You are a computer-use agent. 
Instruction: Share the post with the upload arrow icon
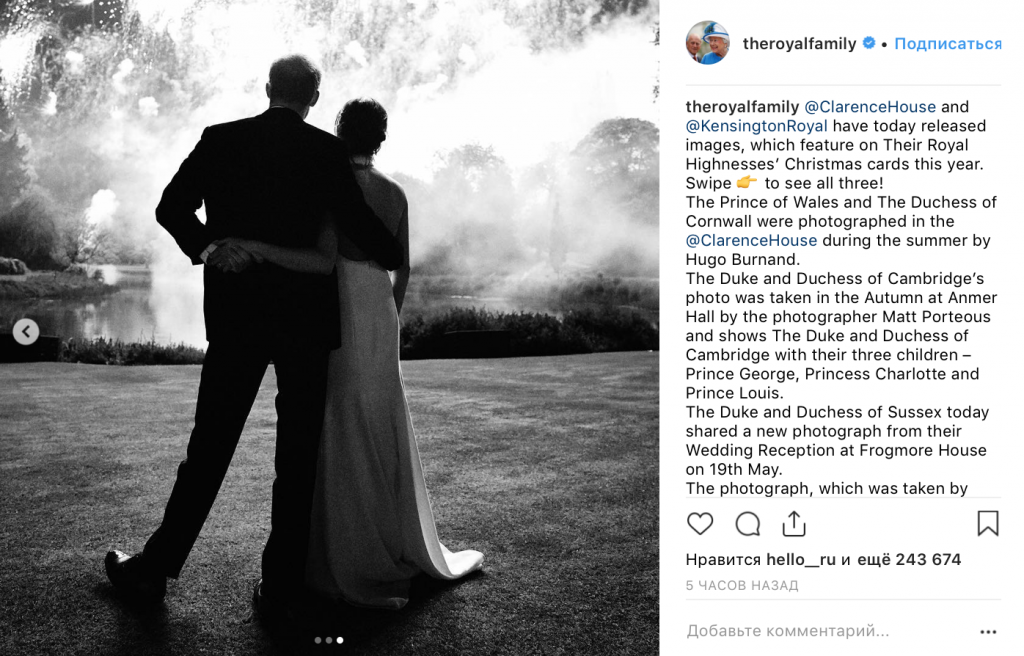794,524
